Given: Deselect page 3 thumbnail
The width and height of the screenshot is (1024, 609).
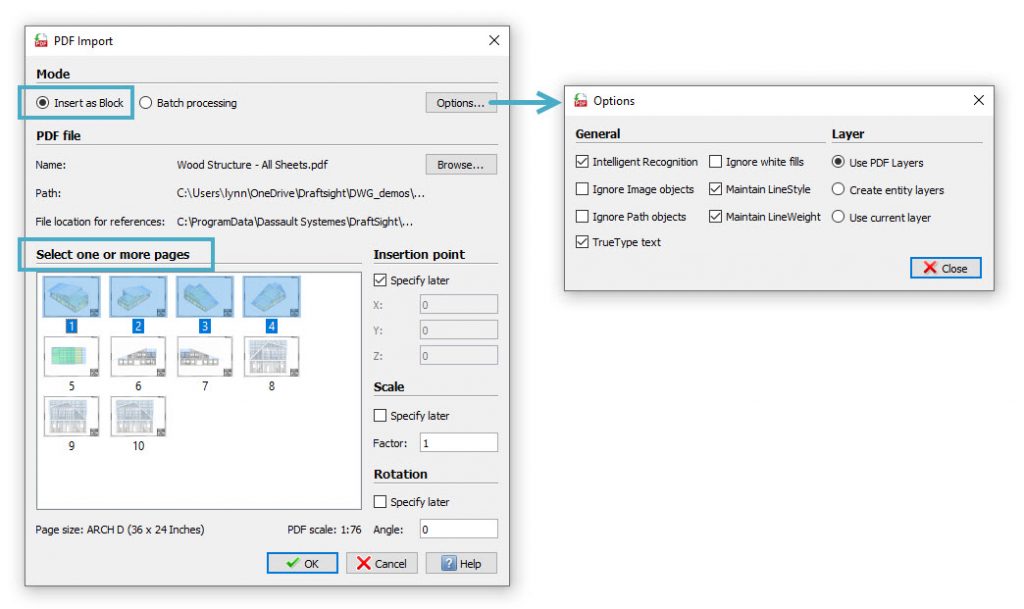Looking at the screenshot, I should click(204, 296).
